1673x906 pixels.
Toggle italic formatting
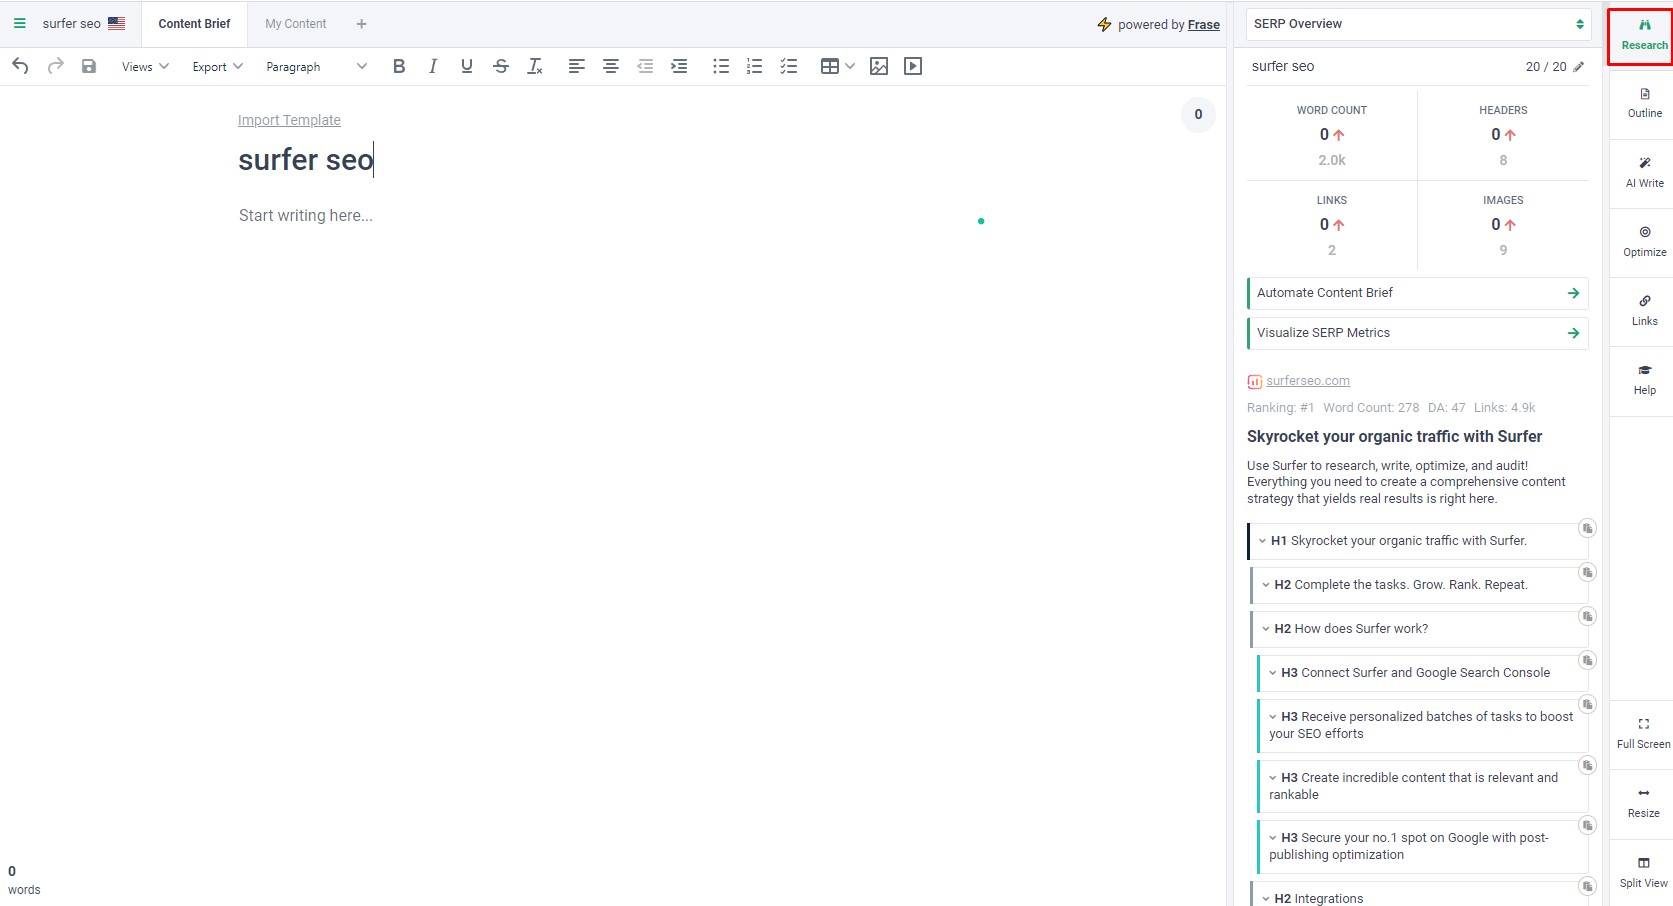tap(432, 66)
